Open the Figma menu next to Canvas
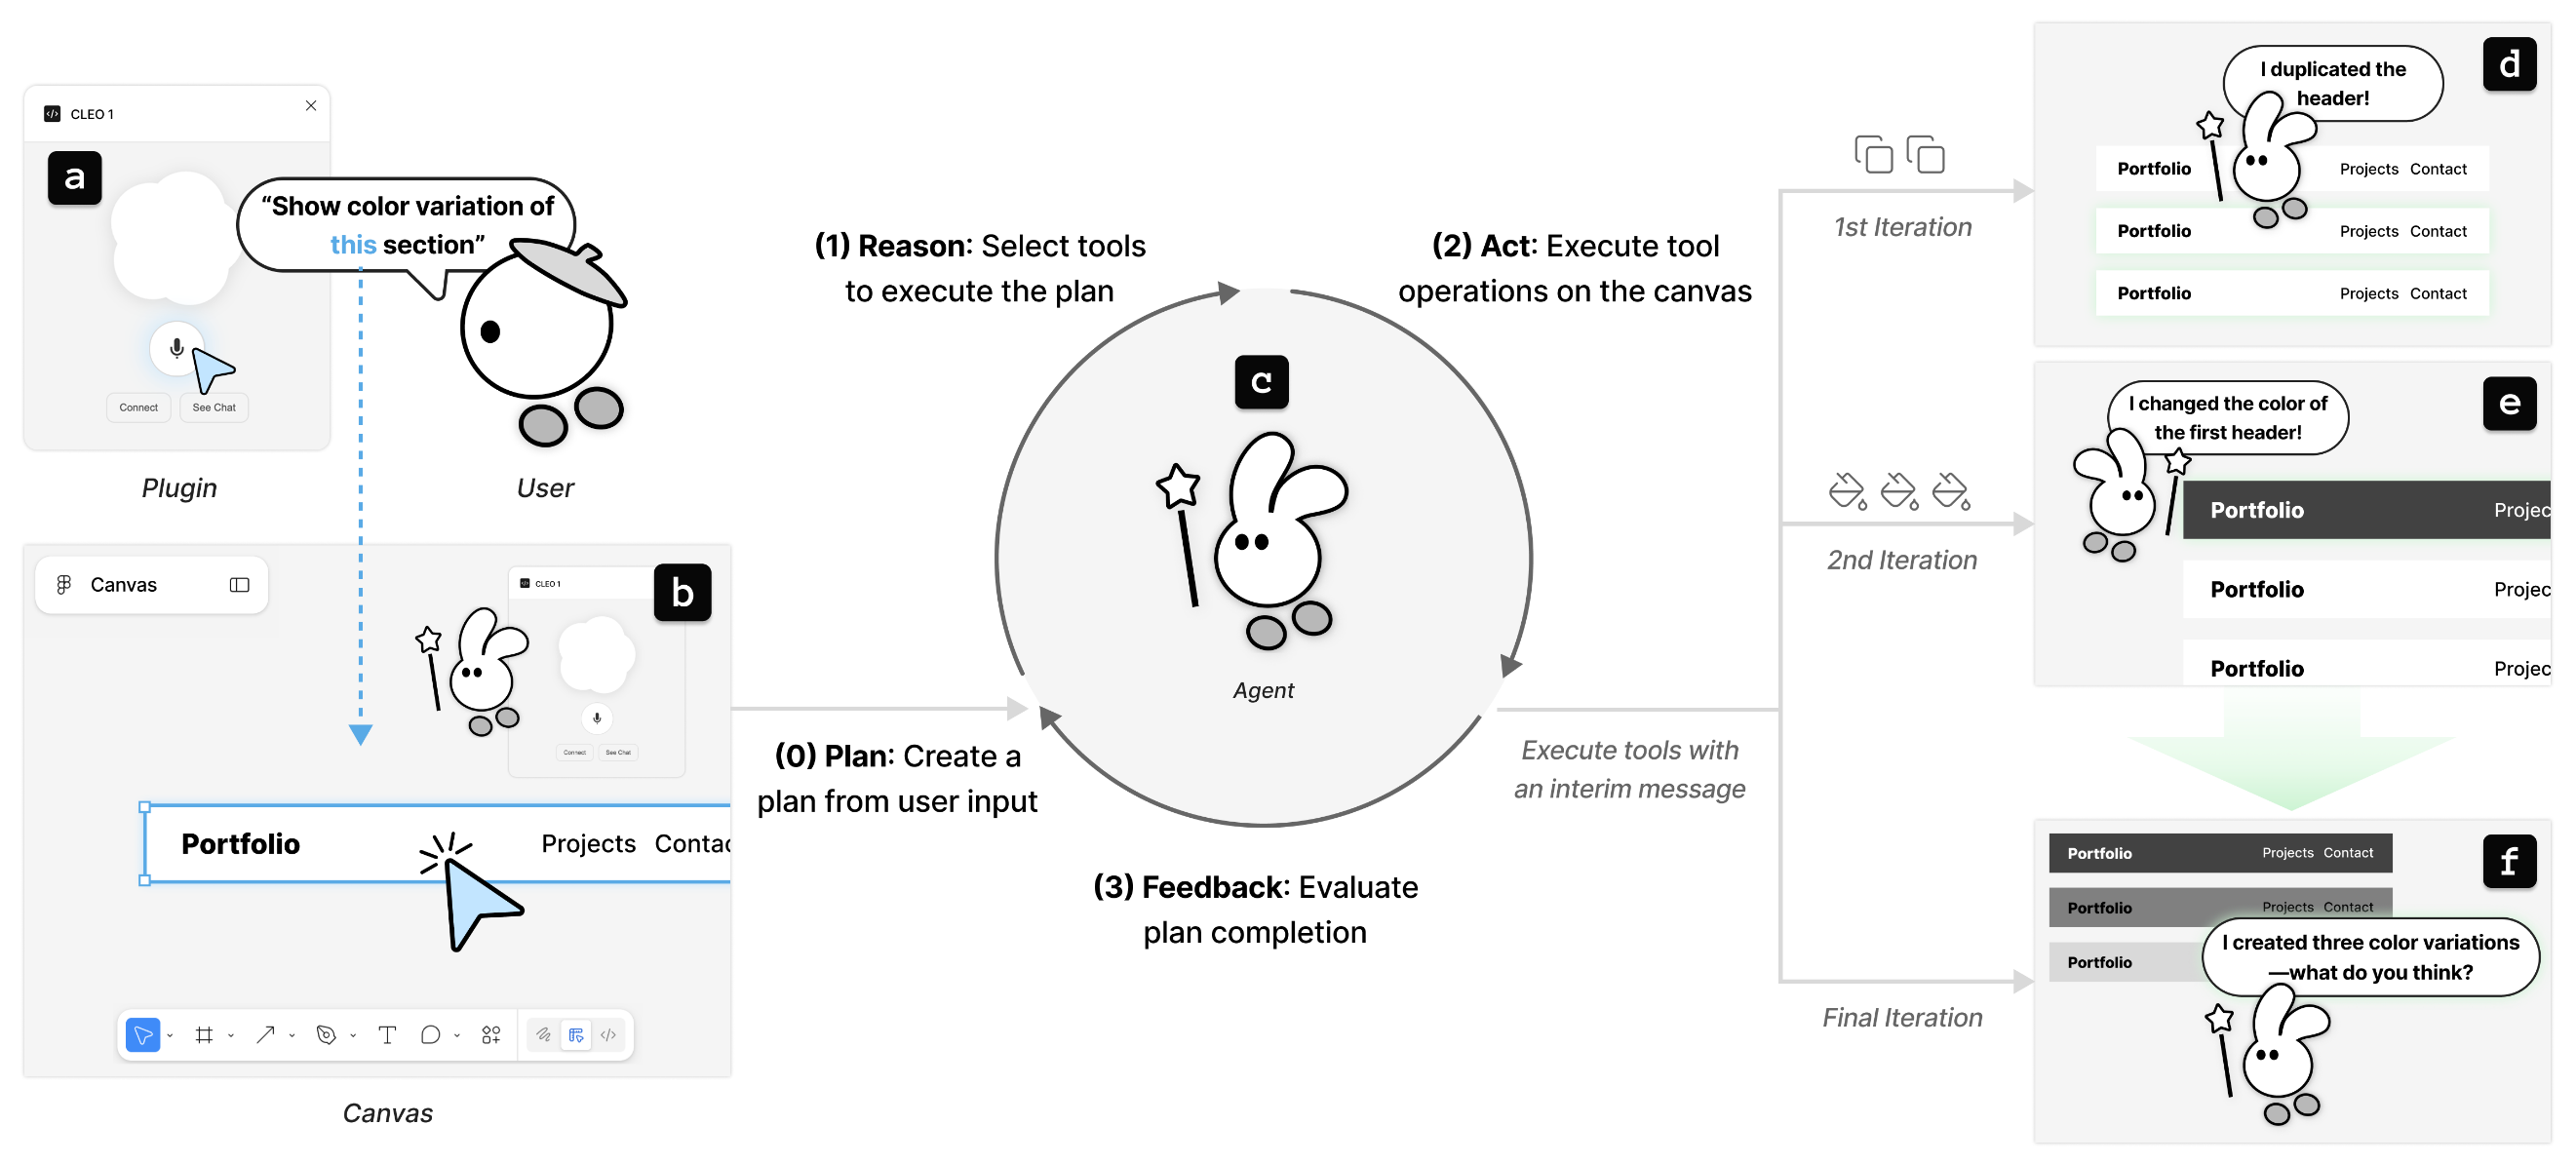The height and width of the screenshot is (1164, 2576). (x=64, y=585)
